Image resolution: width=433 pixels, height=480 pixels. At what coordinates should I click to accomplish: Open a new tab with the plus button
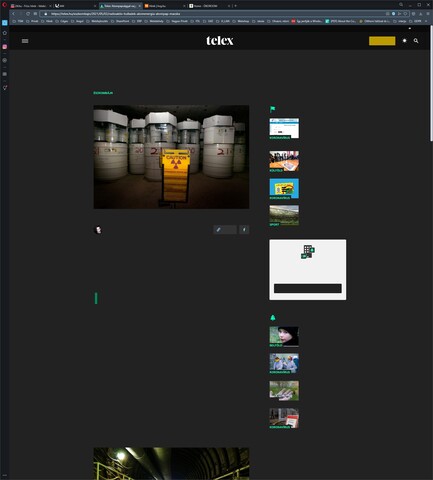pyautogui.click(x=235, y=6)
